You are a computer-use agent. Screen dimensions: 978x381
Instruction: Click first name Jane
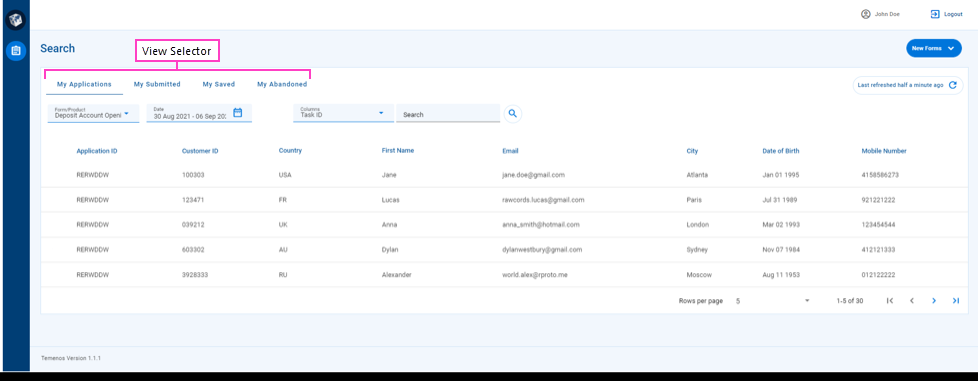pos(389,175)
